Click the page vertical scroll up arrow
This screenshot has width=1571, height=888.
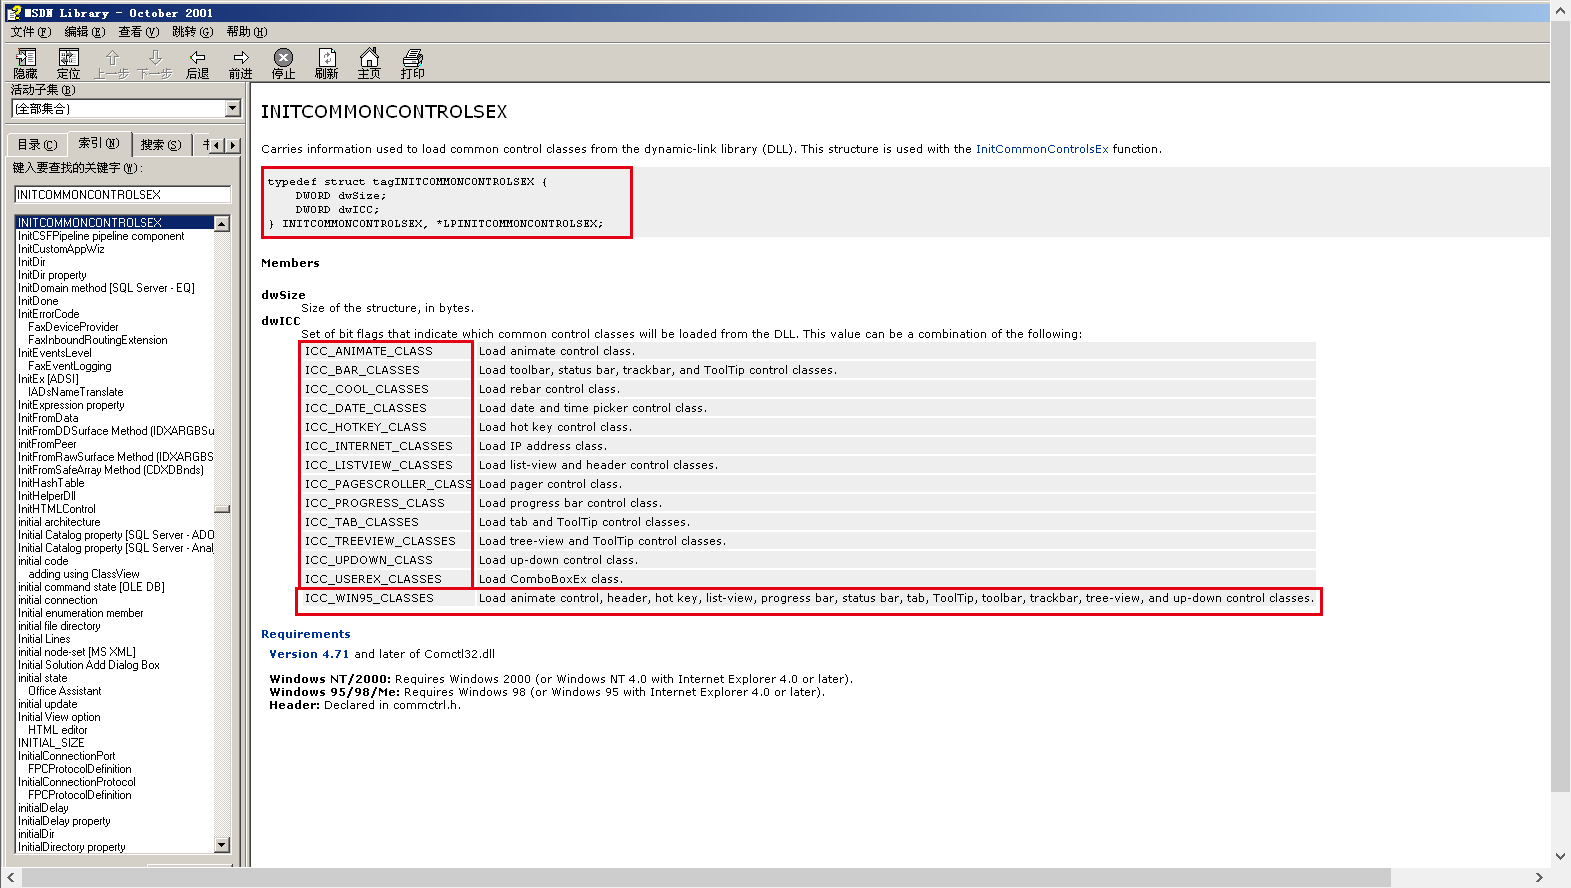point(1561,11)
